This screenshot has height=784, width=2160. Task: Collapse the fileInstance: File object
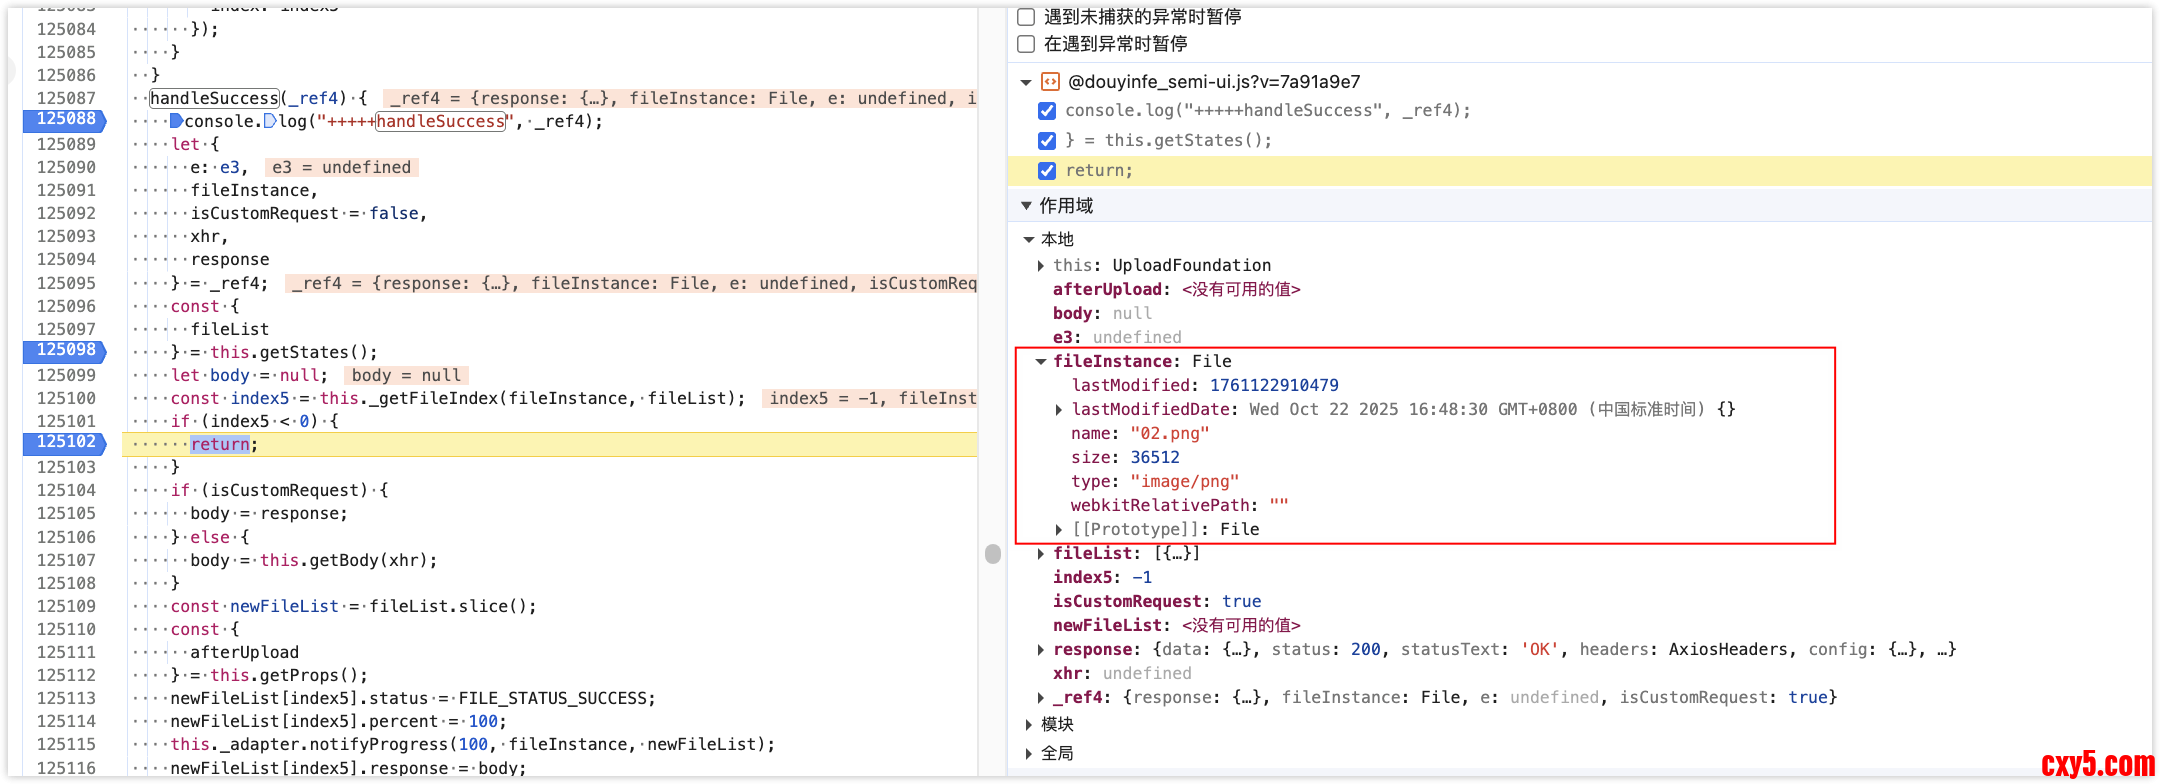pyautogui.click(x=1041, y=362)
